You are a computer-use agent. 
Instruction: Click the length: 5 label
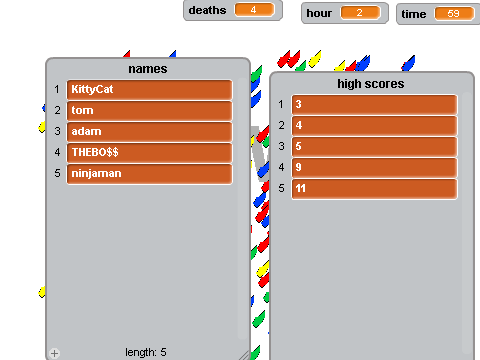tap(146, 352)
